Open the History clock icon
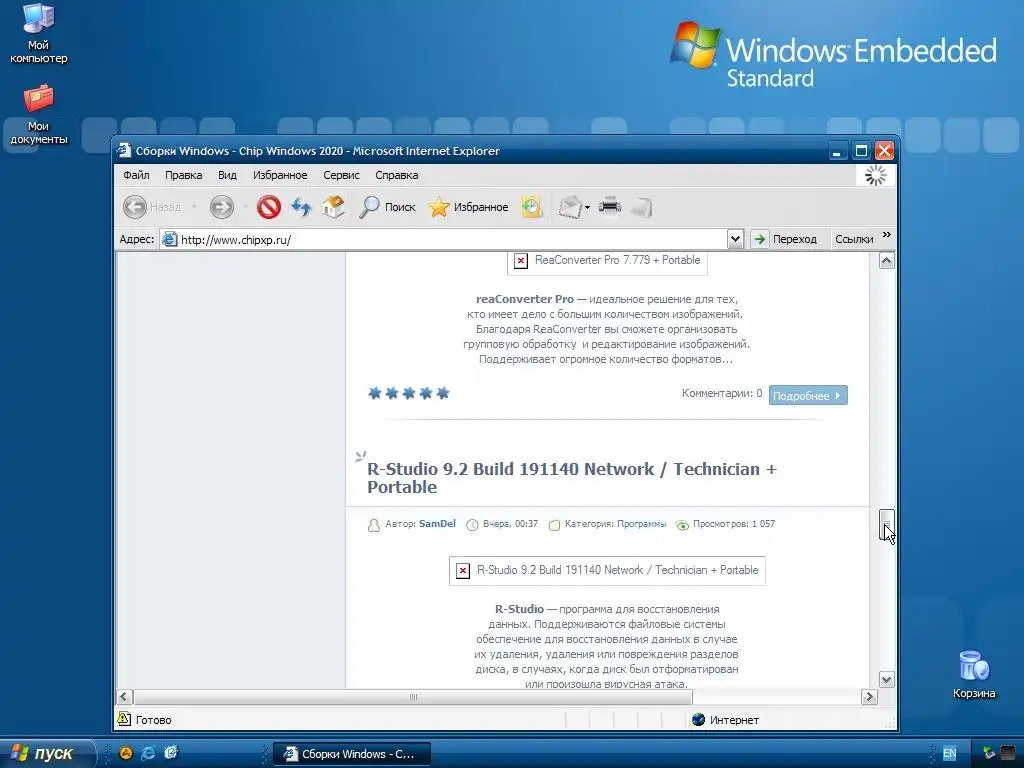This screenshot has width=1024, height=768. [532, 207]
